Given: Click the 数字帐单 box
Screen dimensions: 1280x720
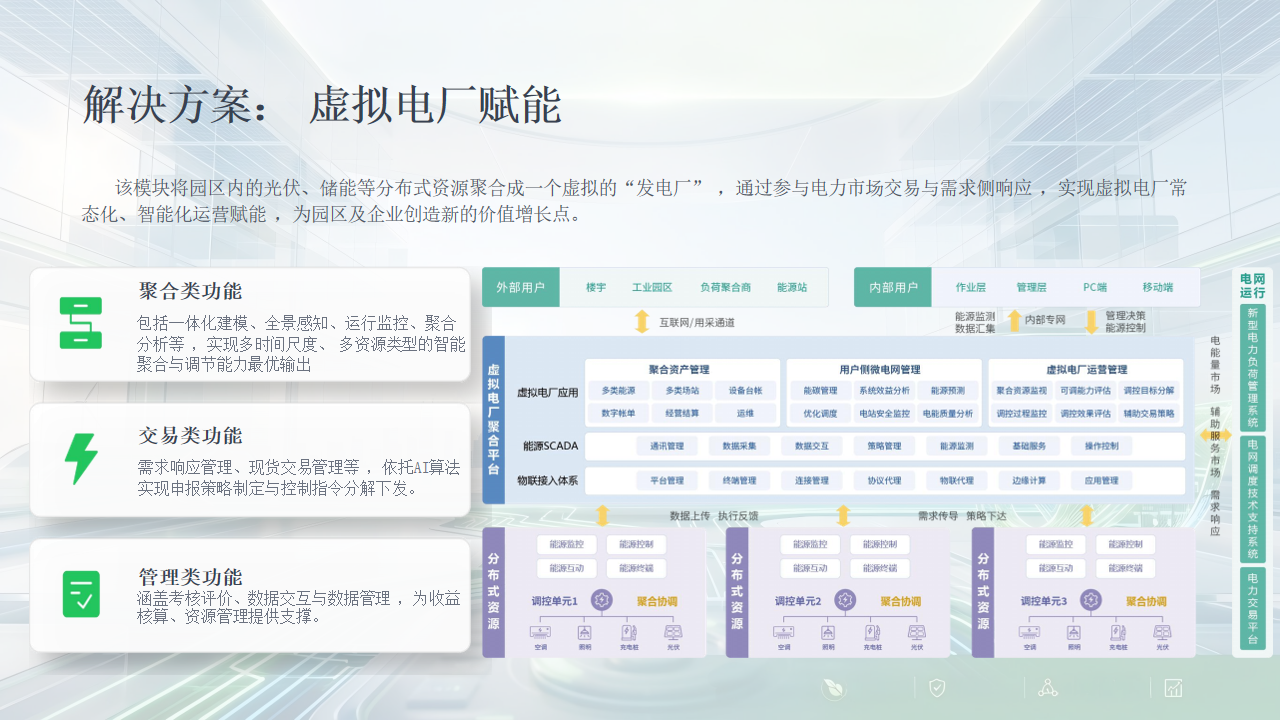Looking at the screenshot, I should click(618, 413).
